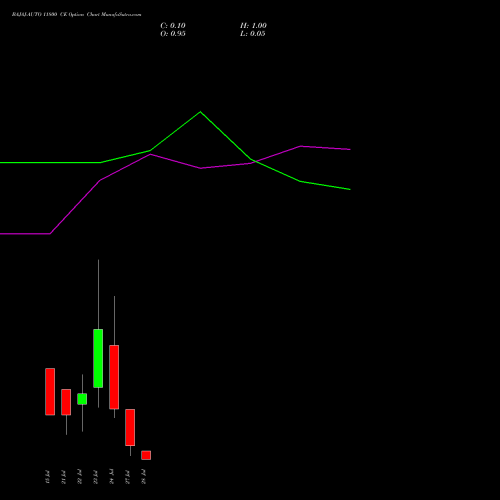Select the high price value H: 1.00
The height and width of the screenshot is (500, 500).
pos(253,26)
